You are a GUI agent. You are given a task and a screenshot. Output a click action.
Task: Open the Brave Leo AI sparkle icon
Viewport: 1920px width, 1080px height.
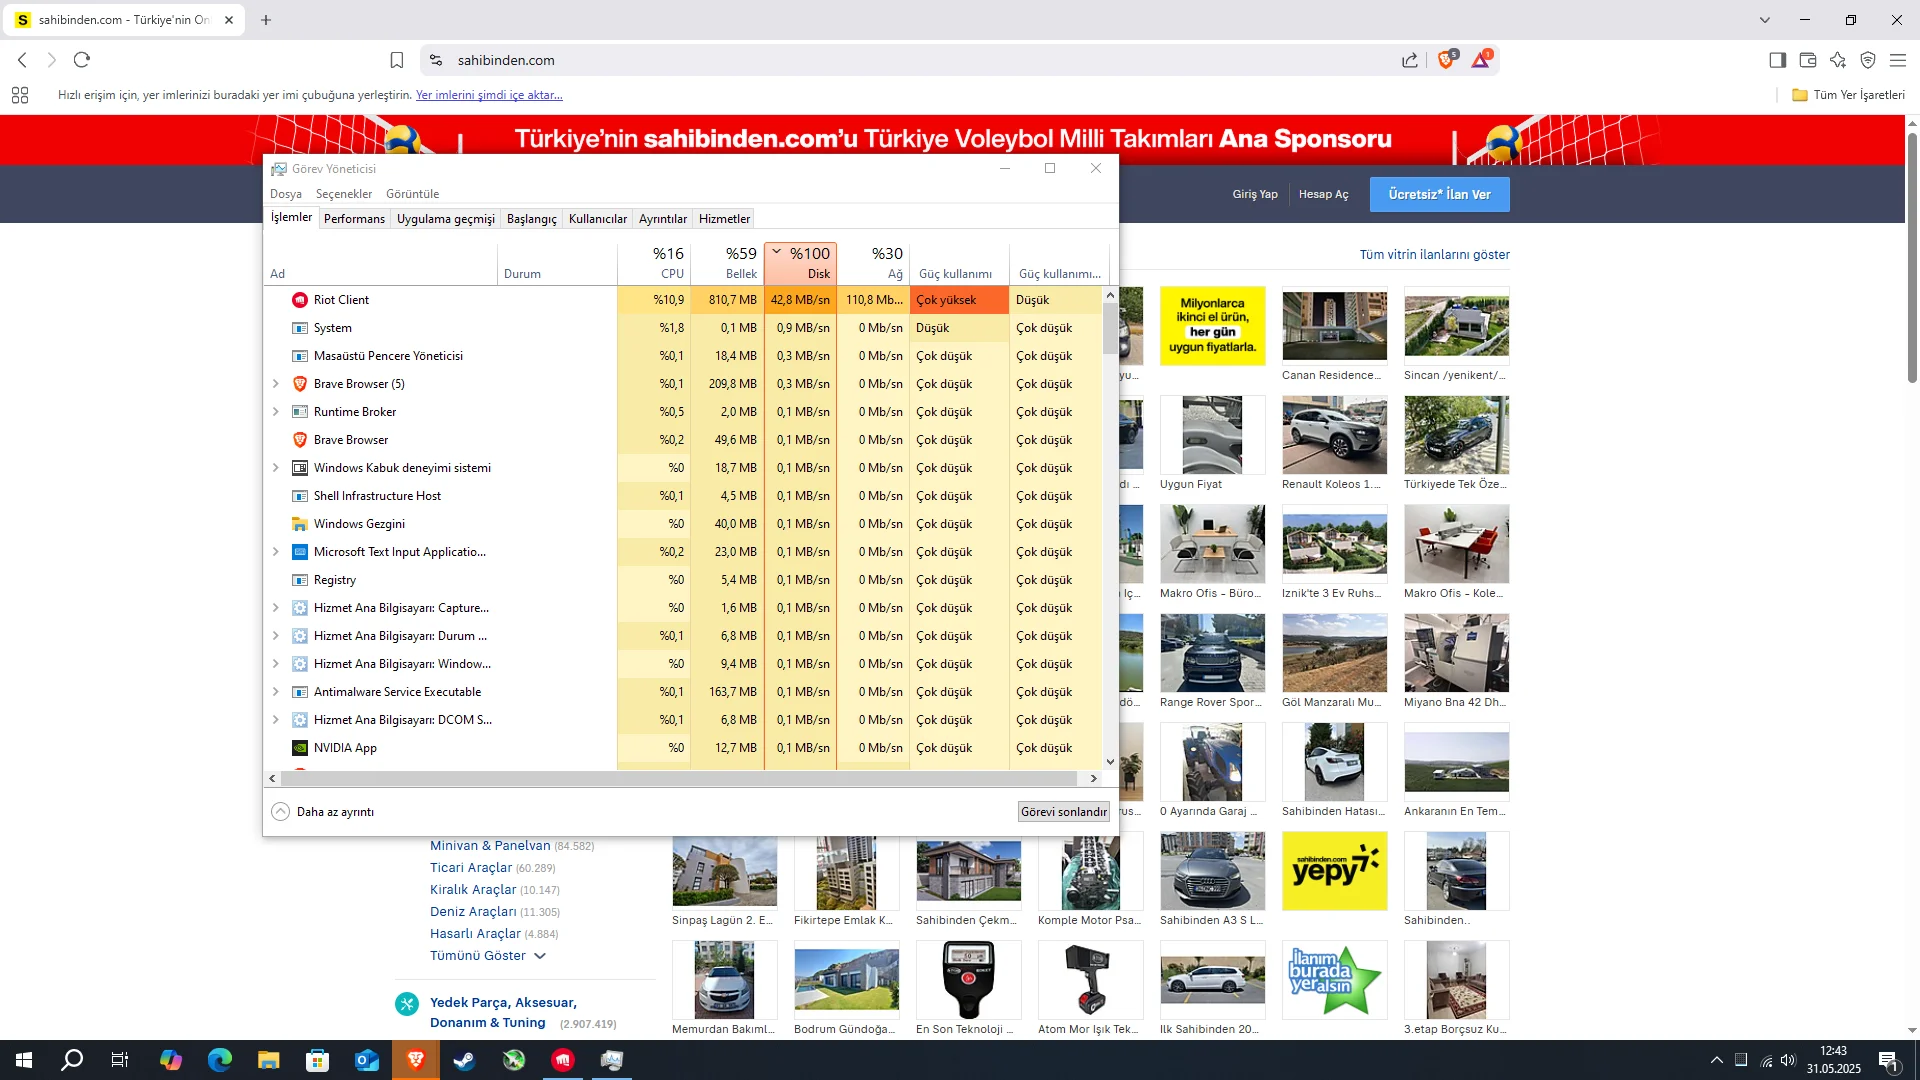click(x=1838, y=60)
